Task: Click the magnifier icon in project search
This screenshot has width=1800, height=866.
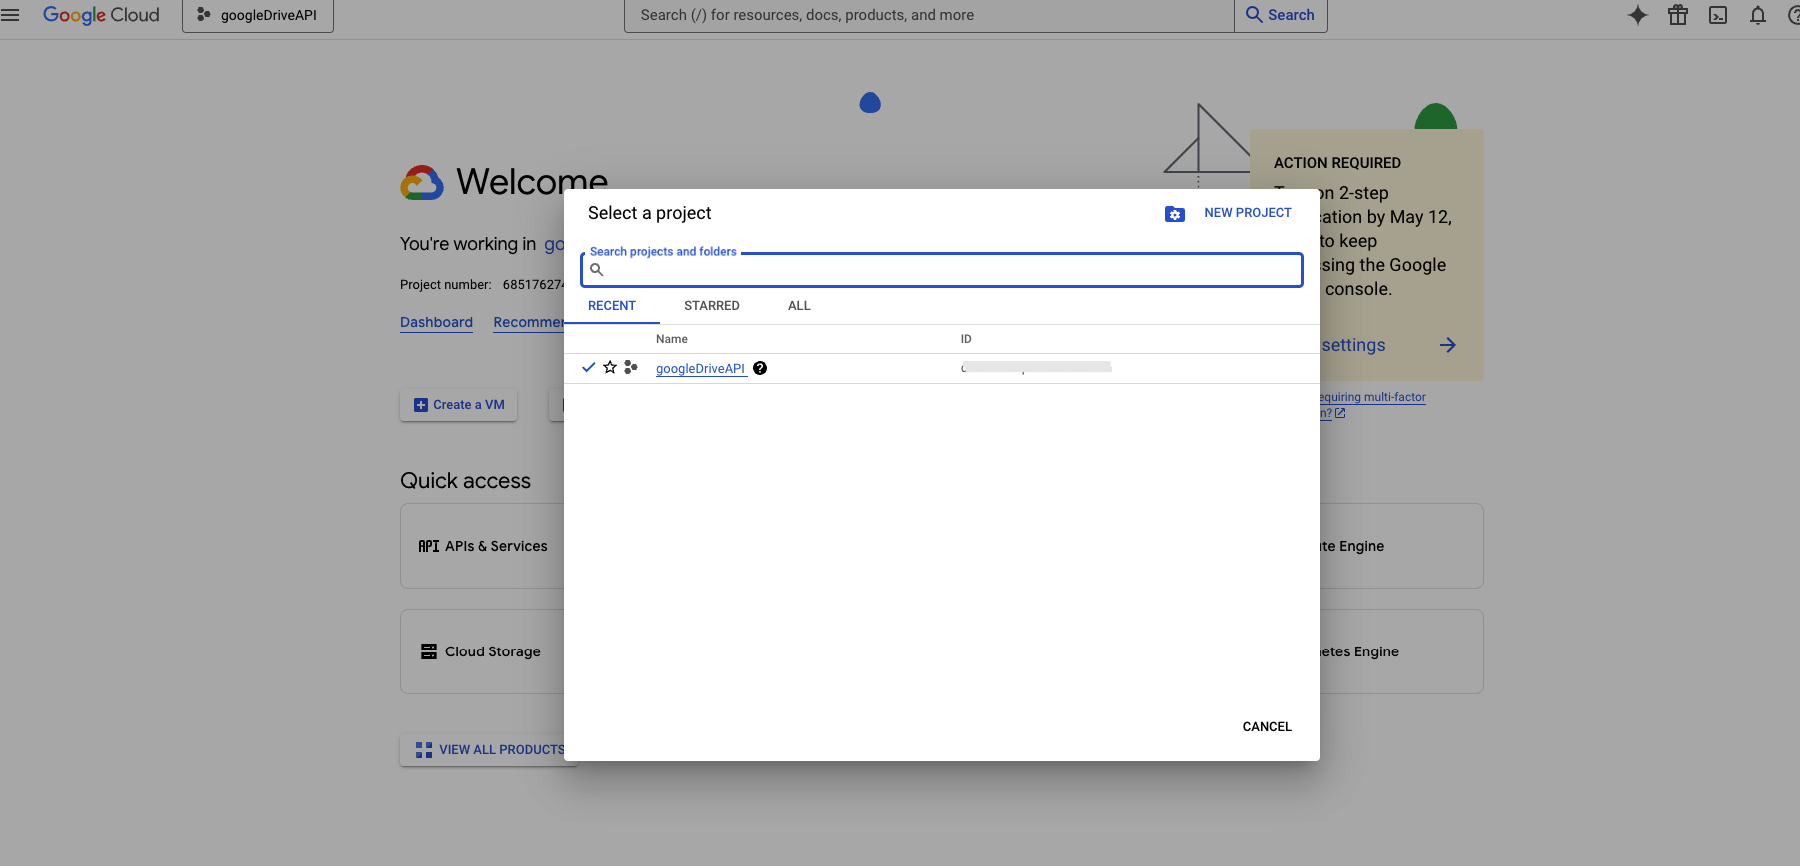Action: [x=597, y=270]
